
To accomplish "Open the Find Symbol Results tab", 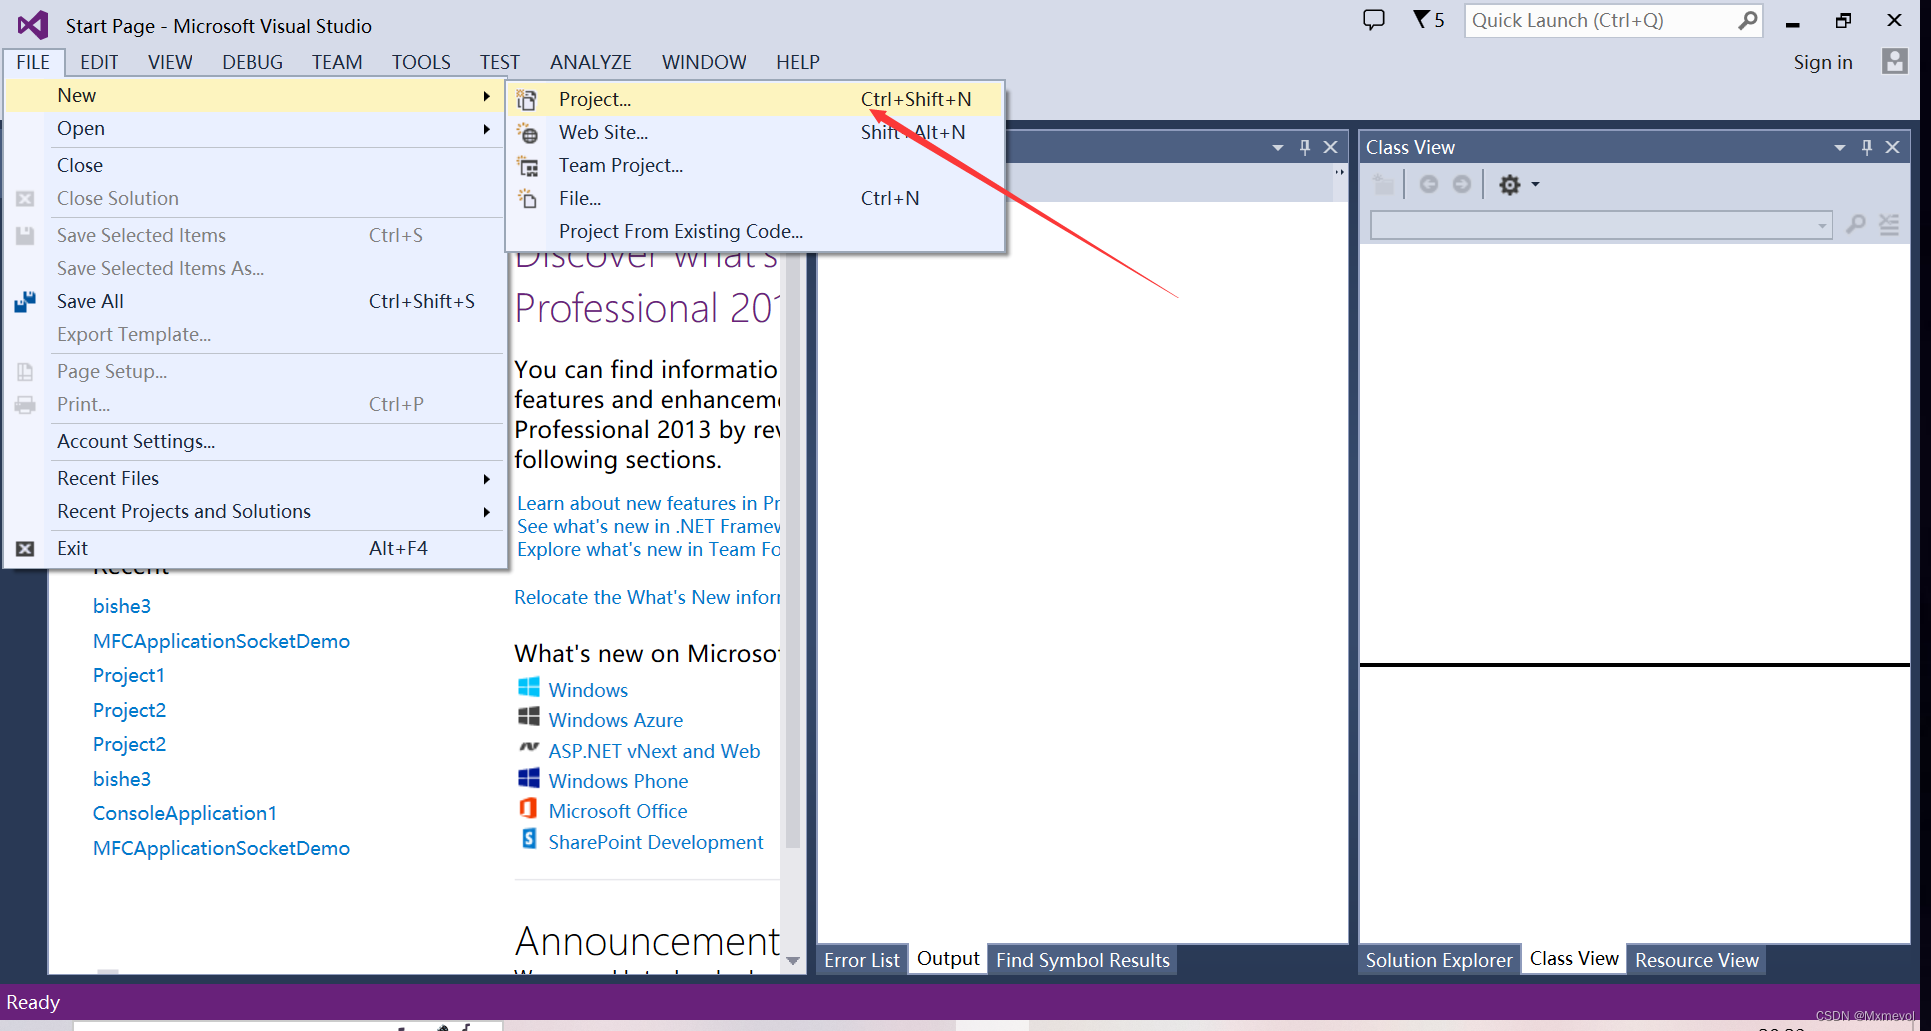I will [1082, 960].
